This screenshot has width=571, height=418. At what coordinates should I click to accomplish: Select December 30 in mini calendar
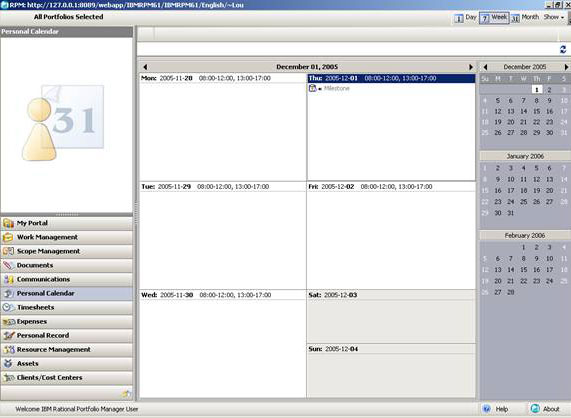click(x=550, y=133)
